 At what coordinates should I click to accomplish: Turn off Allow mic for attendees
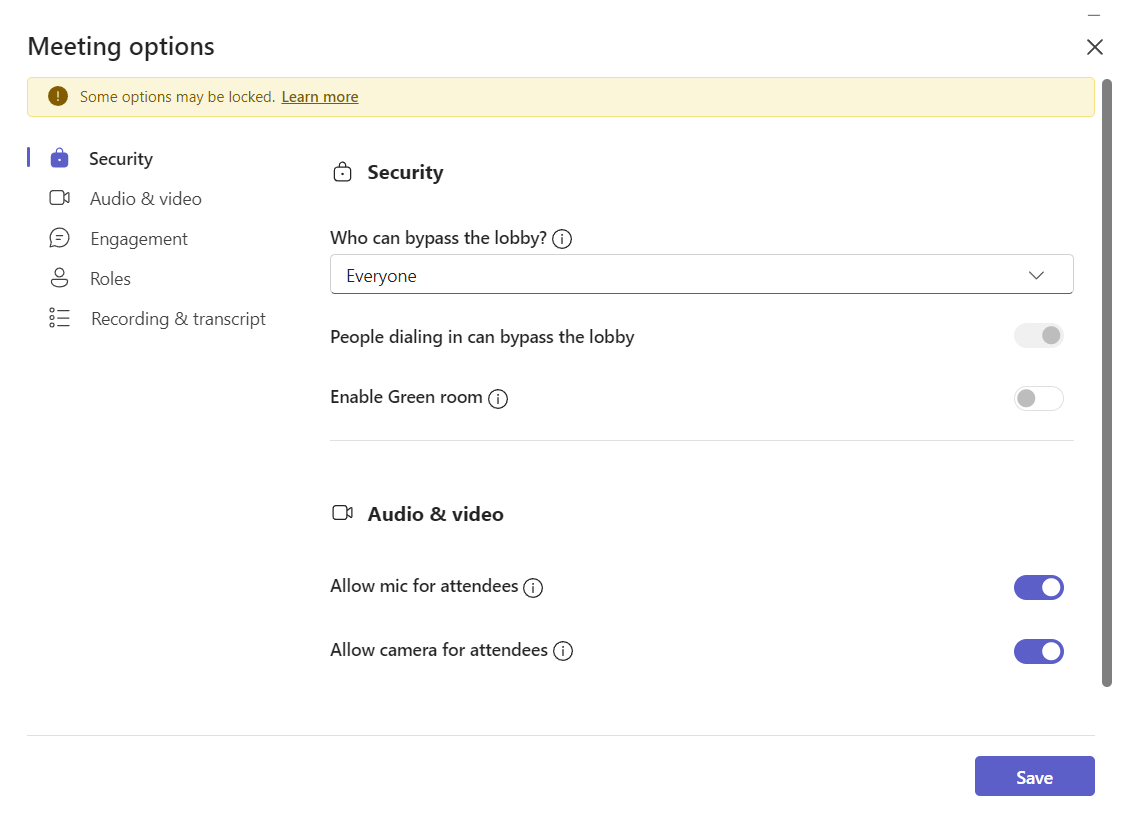(x=1038, y=587)
